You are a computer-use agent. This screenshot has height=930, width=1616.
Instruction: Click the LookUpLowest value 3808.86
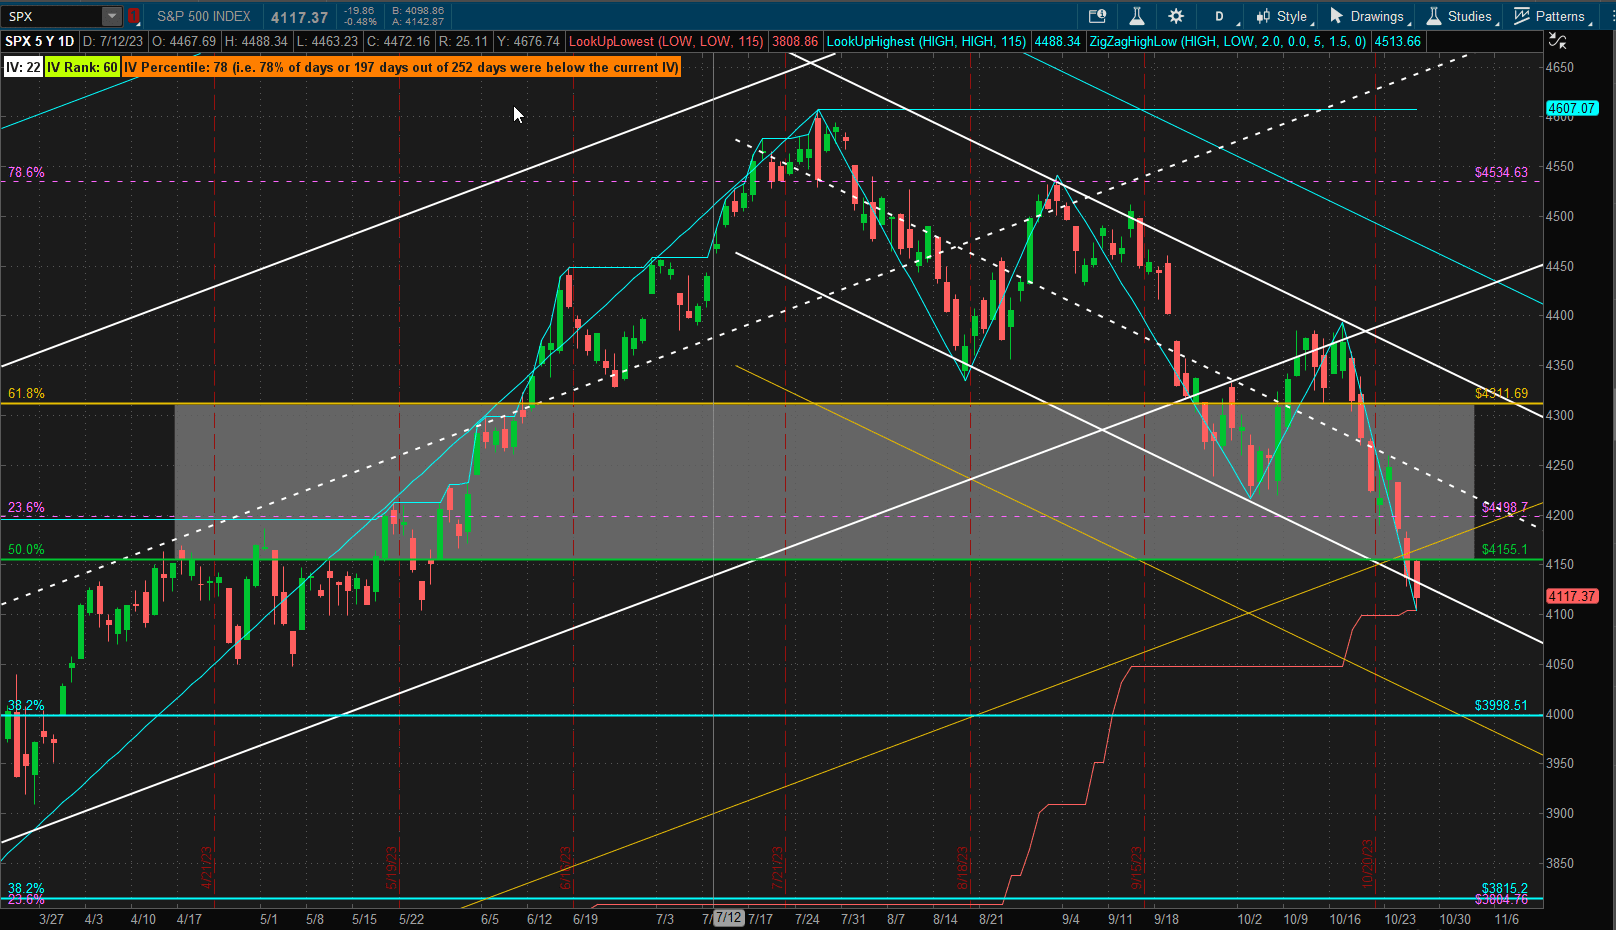pos(795,41)
